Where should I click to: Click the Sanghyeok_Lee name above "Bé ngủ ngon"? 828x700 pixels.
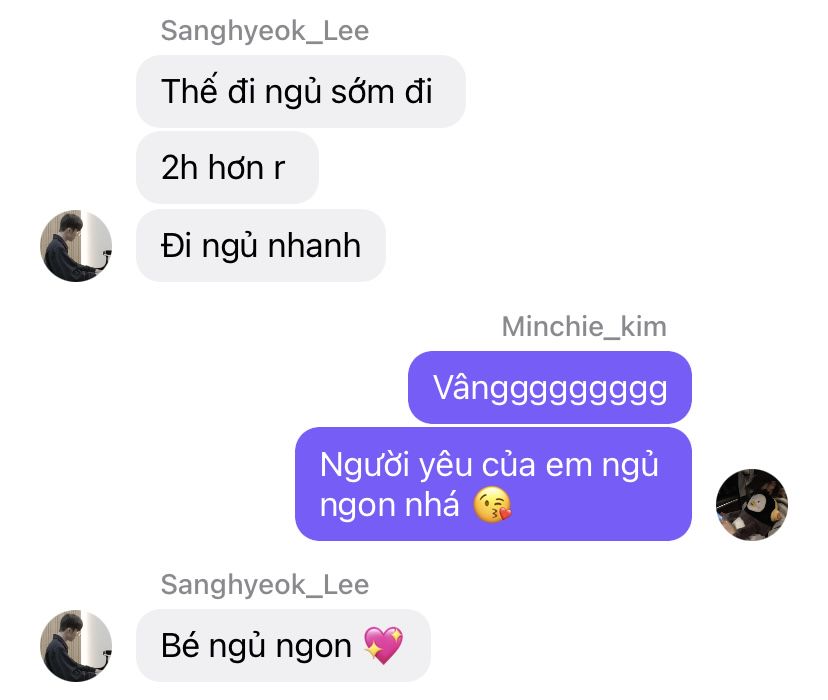click(265, 584)
